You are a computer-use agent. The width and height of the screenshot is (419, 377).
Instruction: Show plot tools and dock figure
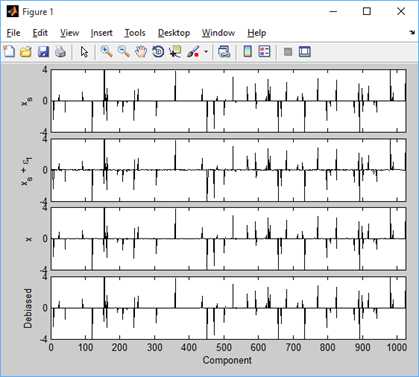point(305,52)
